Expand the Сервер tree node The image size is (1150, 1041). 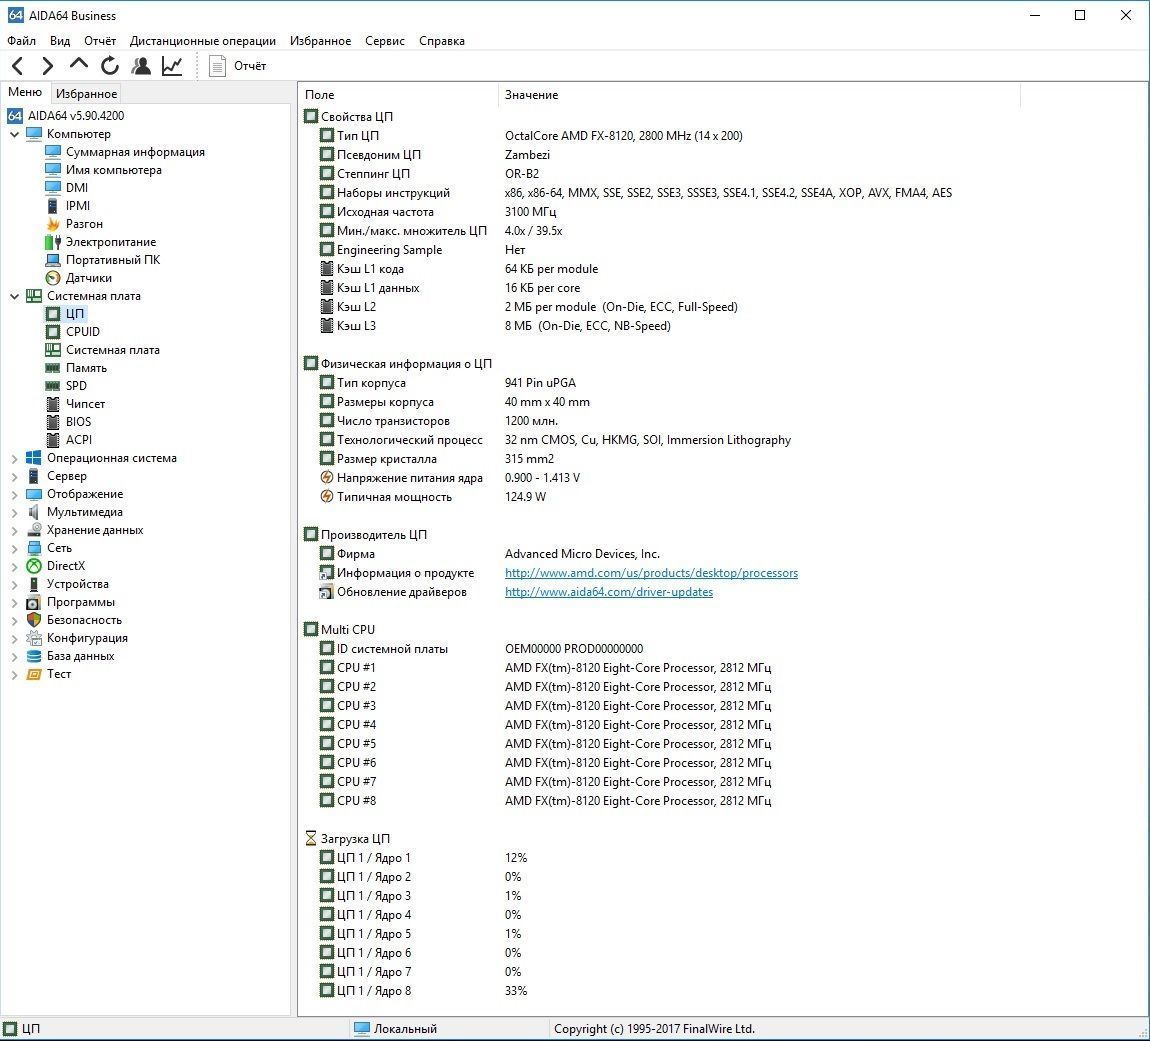click(15, 476)
